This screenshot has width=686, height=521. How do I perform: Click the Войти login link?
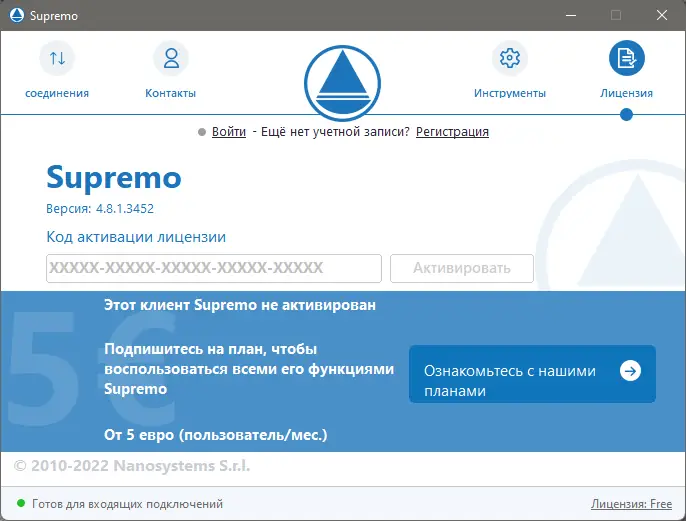tap(229, 132)
